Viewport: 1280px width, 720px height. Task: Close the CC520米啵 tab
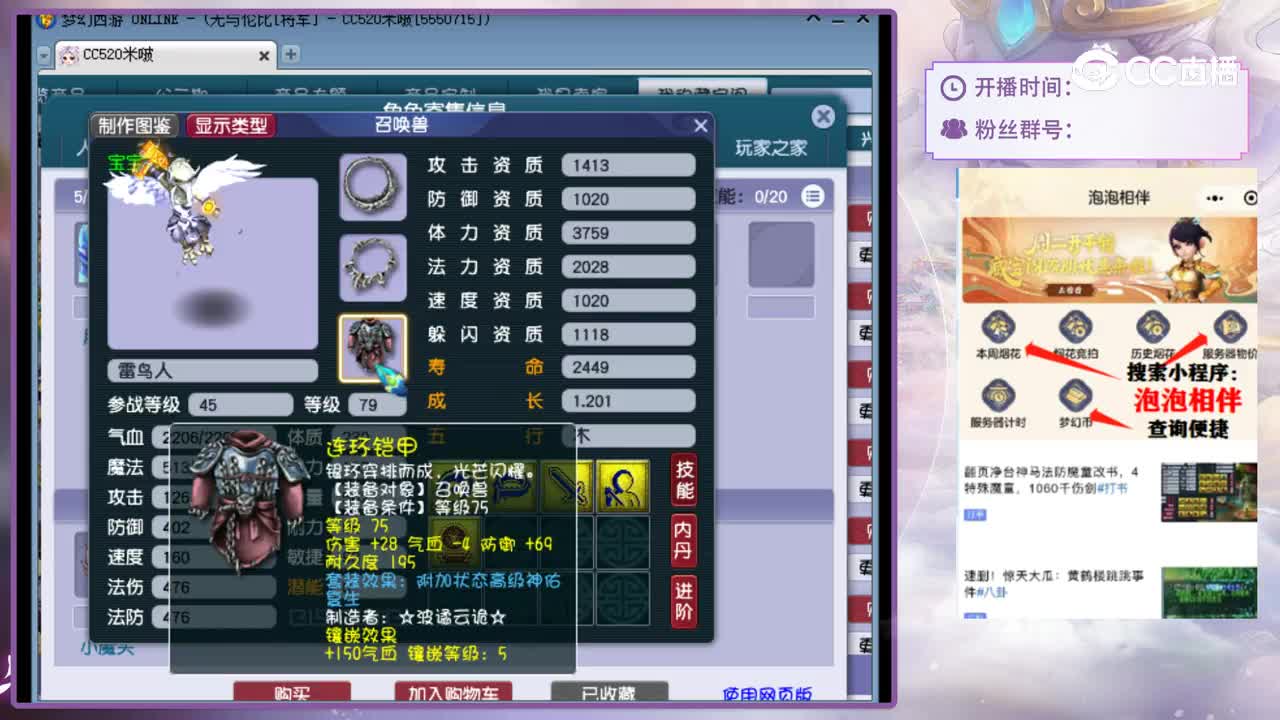pyautogui.click(x=264, y=56)
